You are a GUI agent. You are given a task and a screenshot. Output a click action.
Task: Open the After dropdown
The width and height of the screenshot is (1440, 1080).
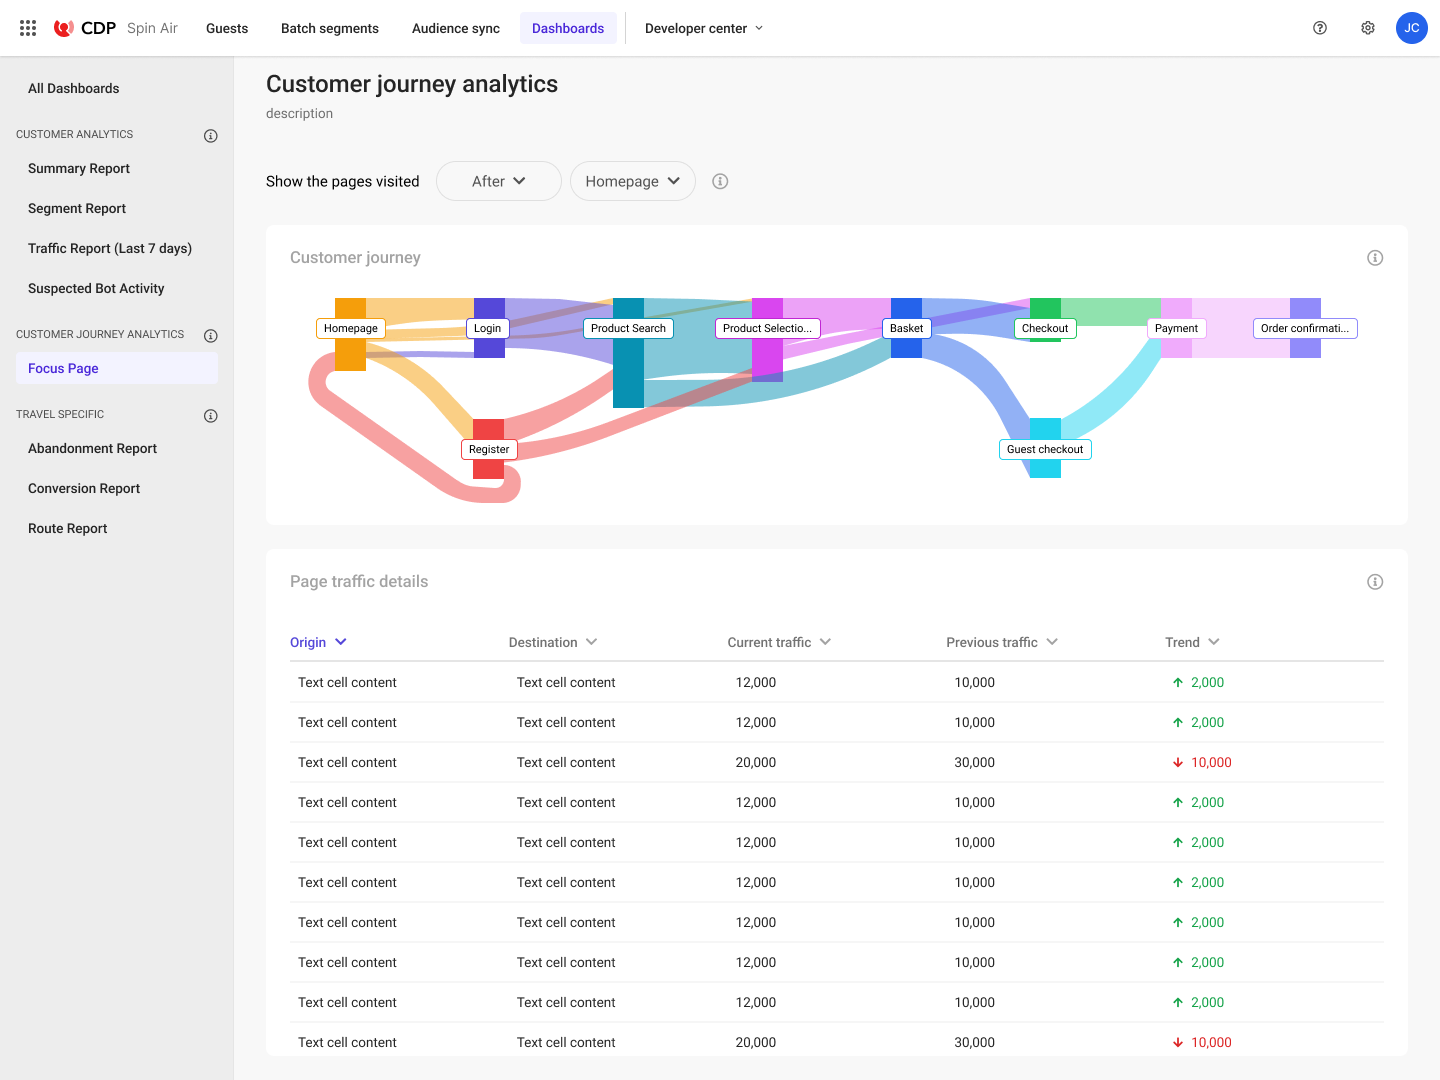pos(498,181)
